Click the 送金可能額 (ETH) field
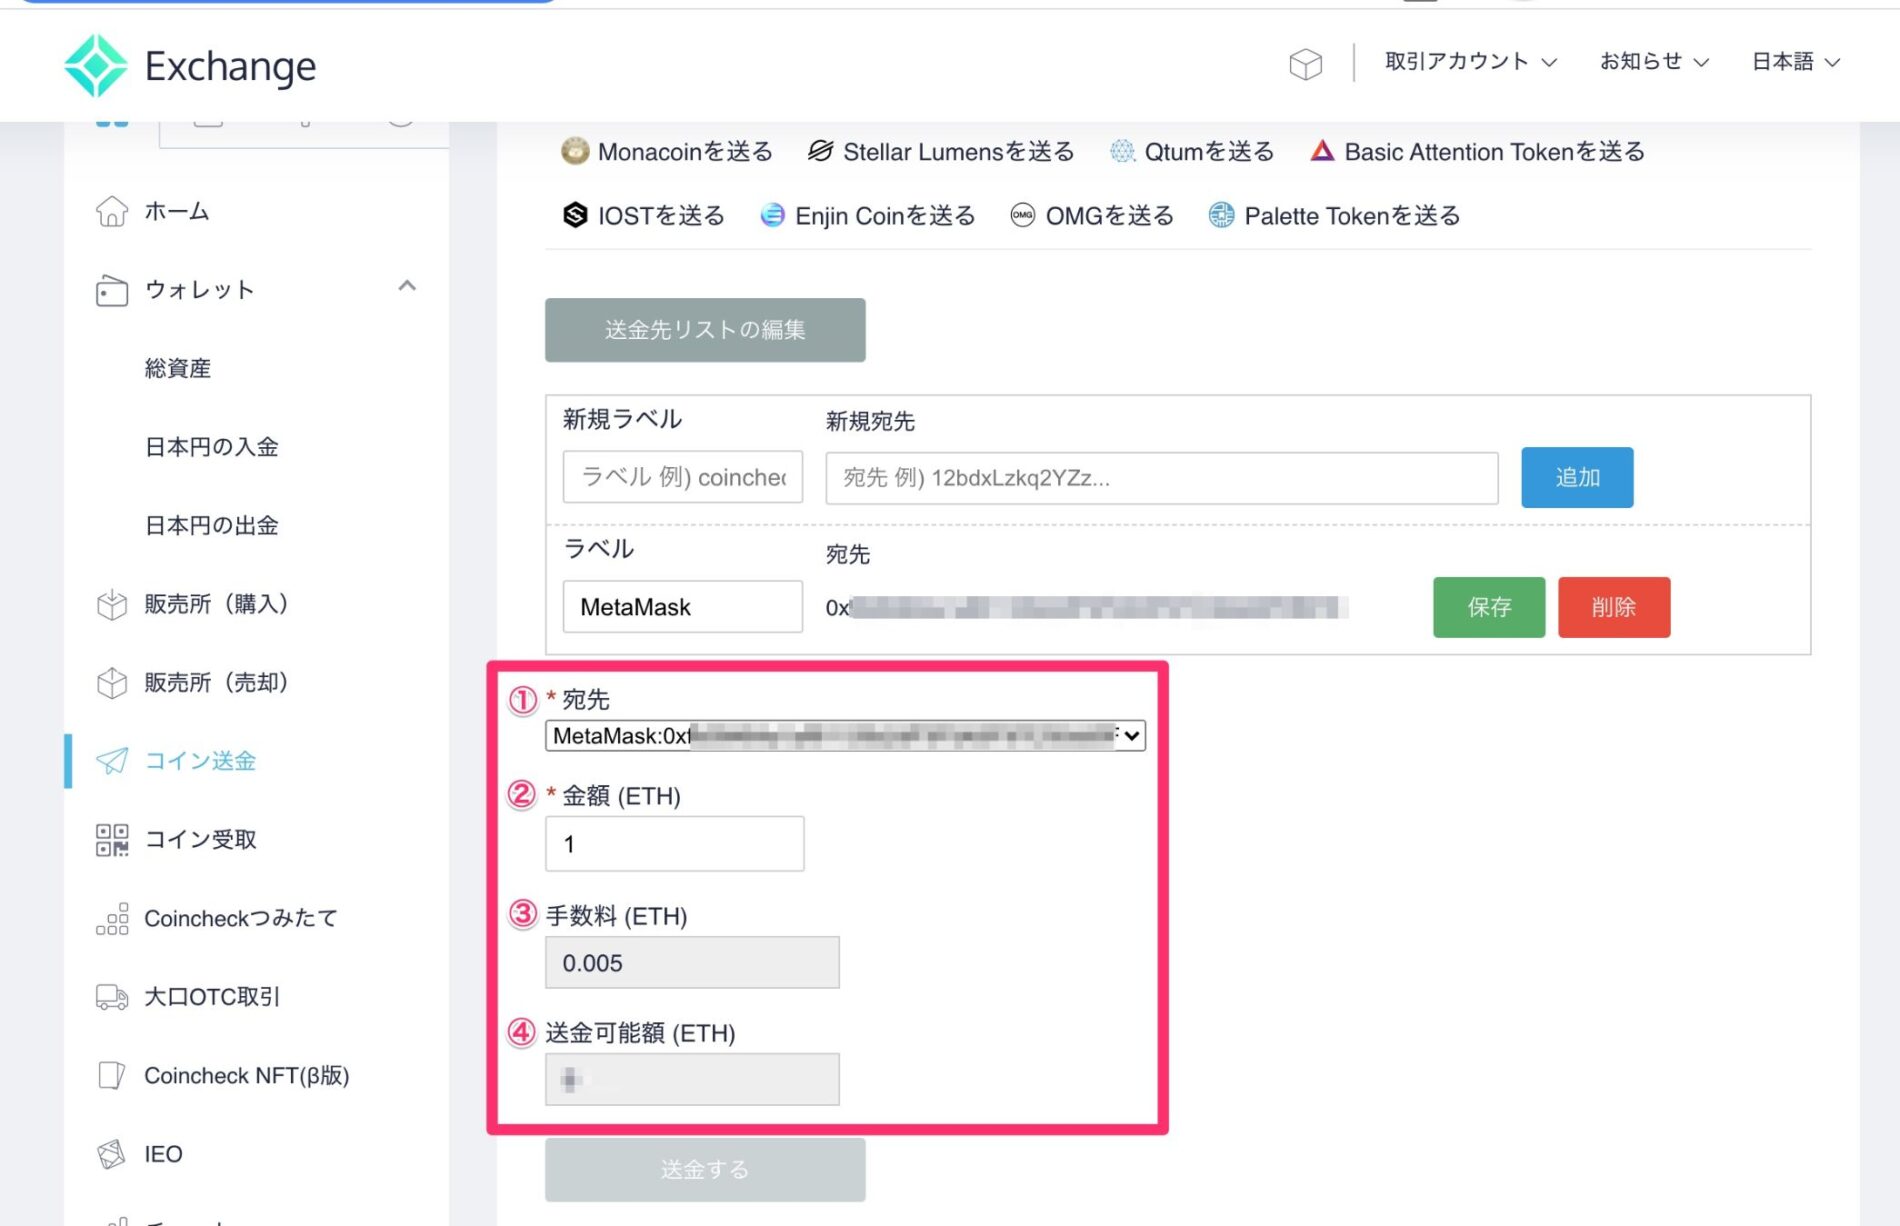1900x1226 pixels. tap(692, 1079)
